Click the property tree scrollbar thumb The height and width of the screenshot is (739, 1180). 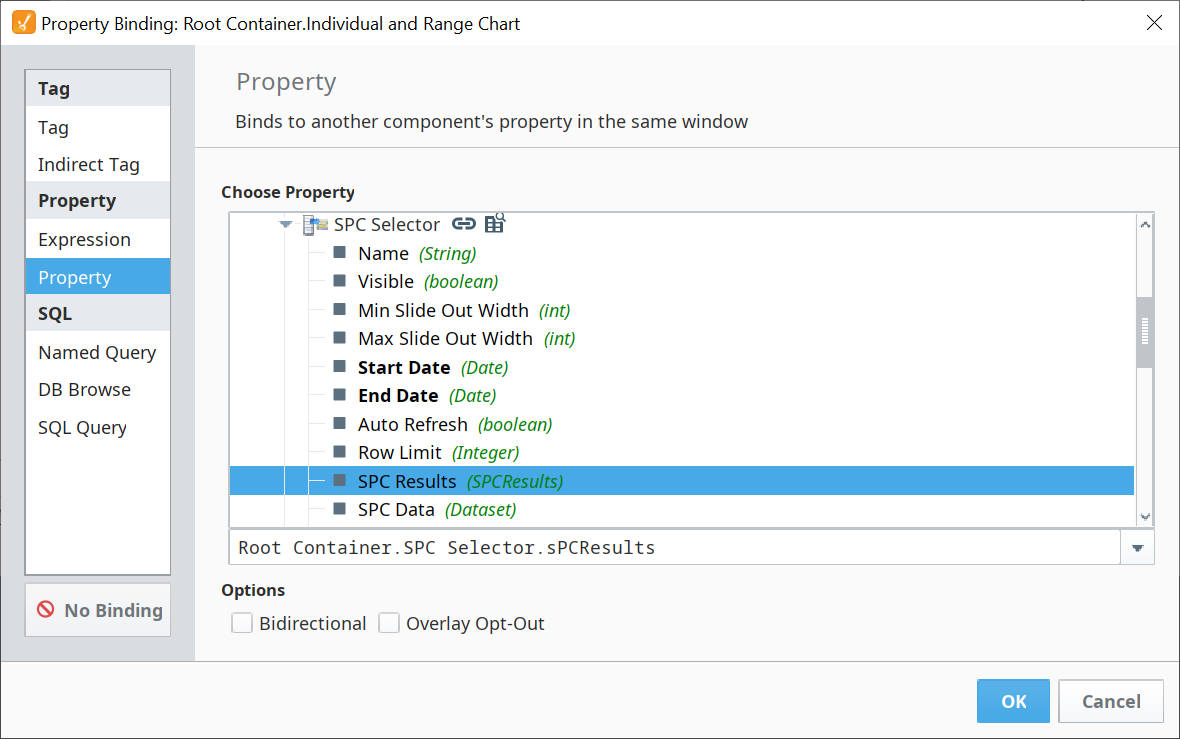(x=1145, y=330)
